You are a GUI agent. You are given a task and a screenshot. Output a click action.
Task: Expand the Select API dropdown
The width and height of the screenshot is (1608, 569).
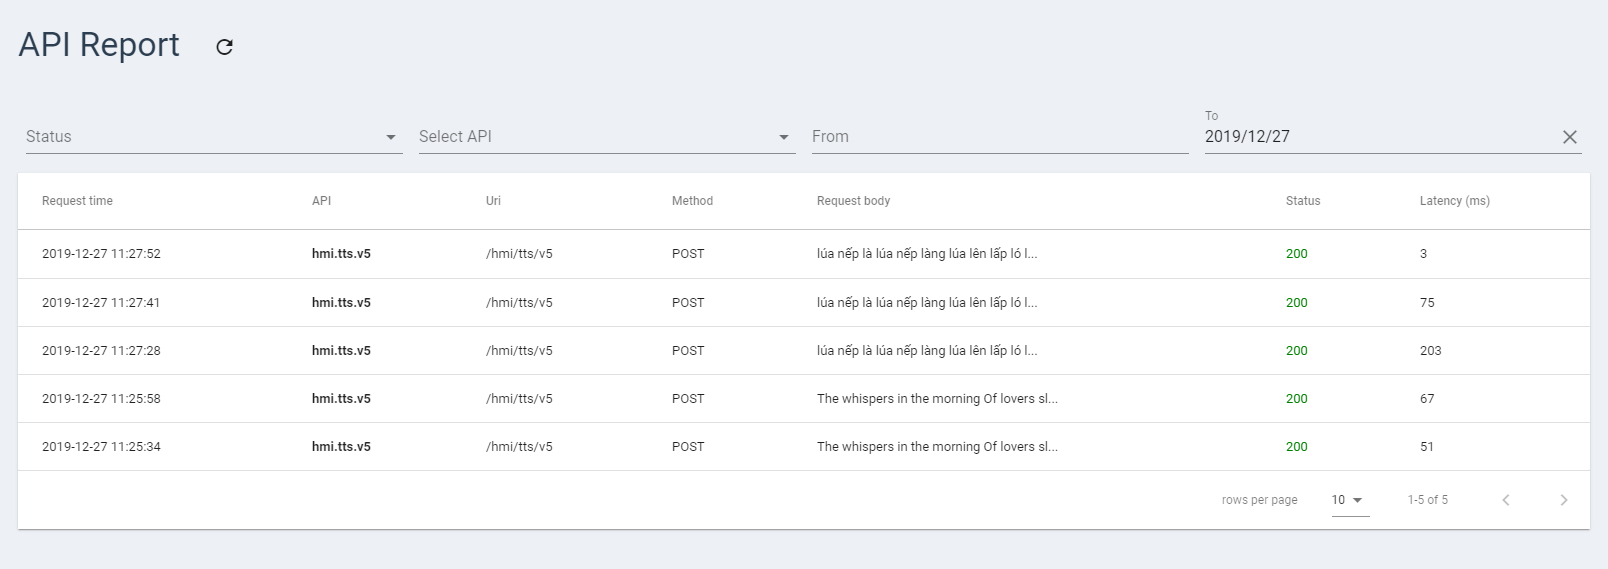[607, 137]
